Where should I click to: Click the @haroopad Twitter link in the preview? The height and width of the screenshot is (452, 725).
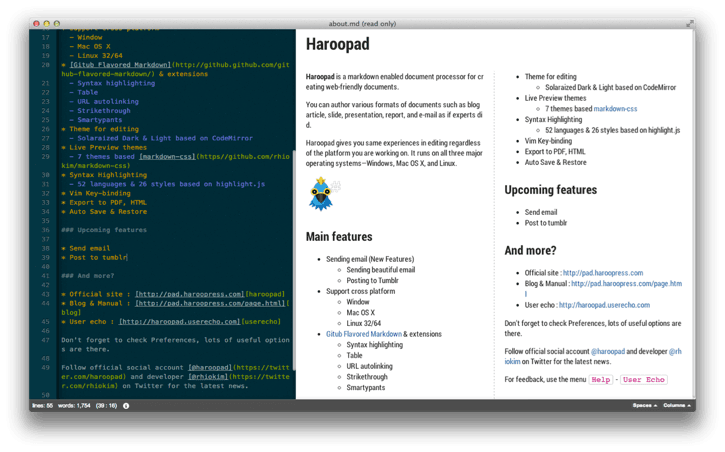pos(608,351)
